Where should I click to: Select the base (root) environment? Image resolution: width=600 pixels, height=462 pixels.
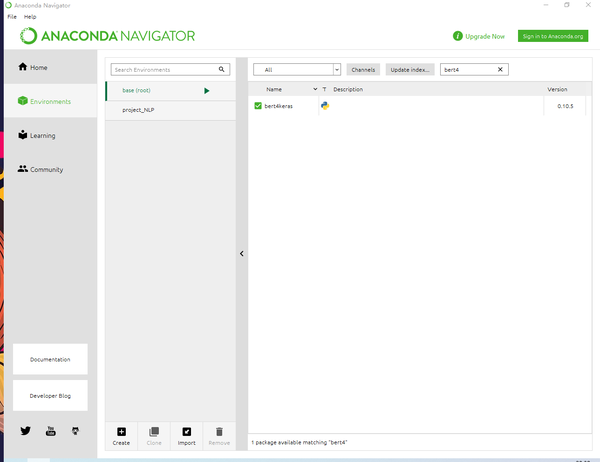pyautogui.click(x=171, y=91)
